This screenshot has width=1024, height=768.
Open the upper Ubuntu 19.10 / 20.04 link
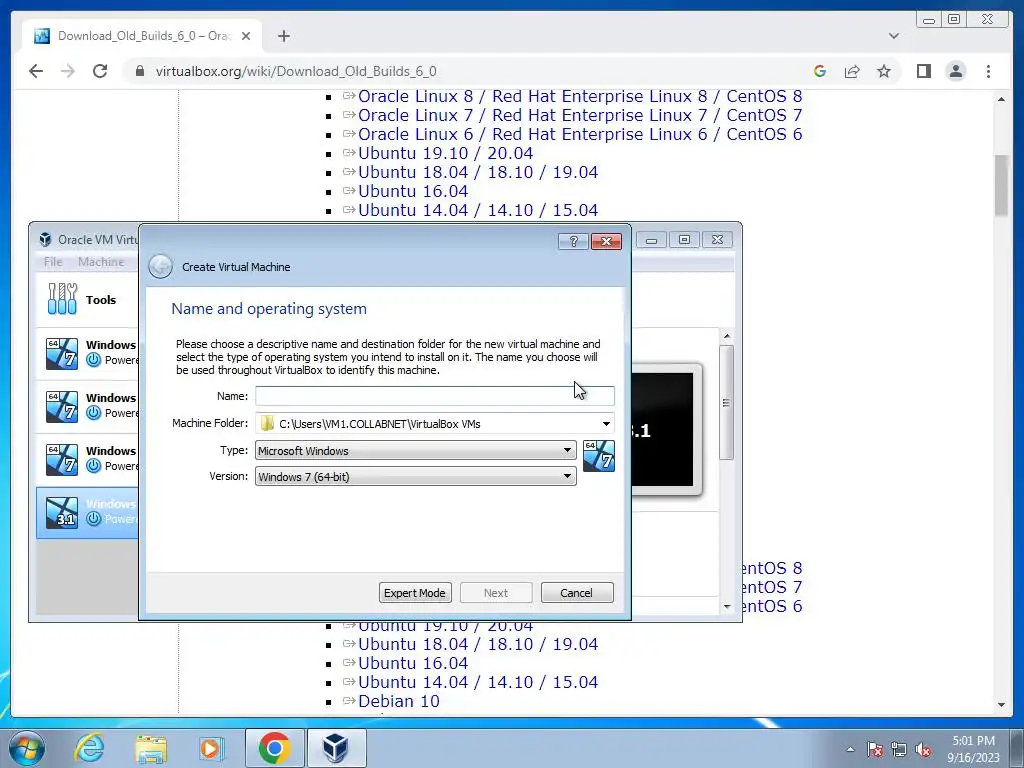pos(445,153)
